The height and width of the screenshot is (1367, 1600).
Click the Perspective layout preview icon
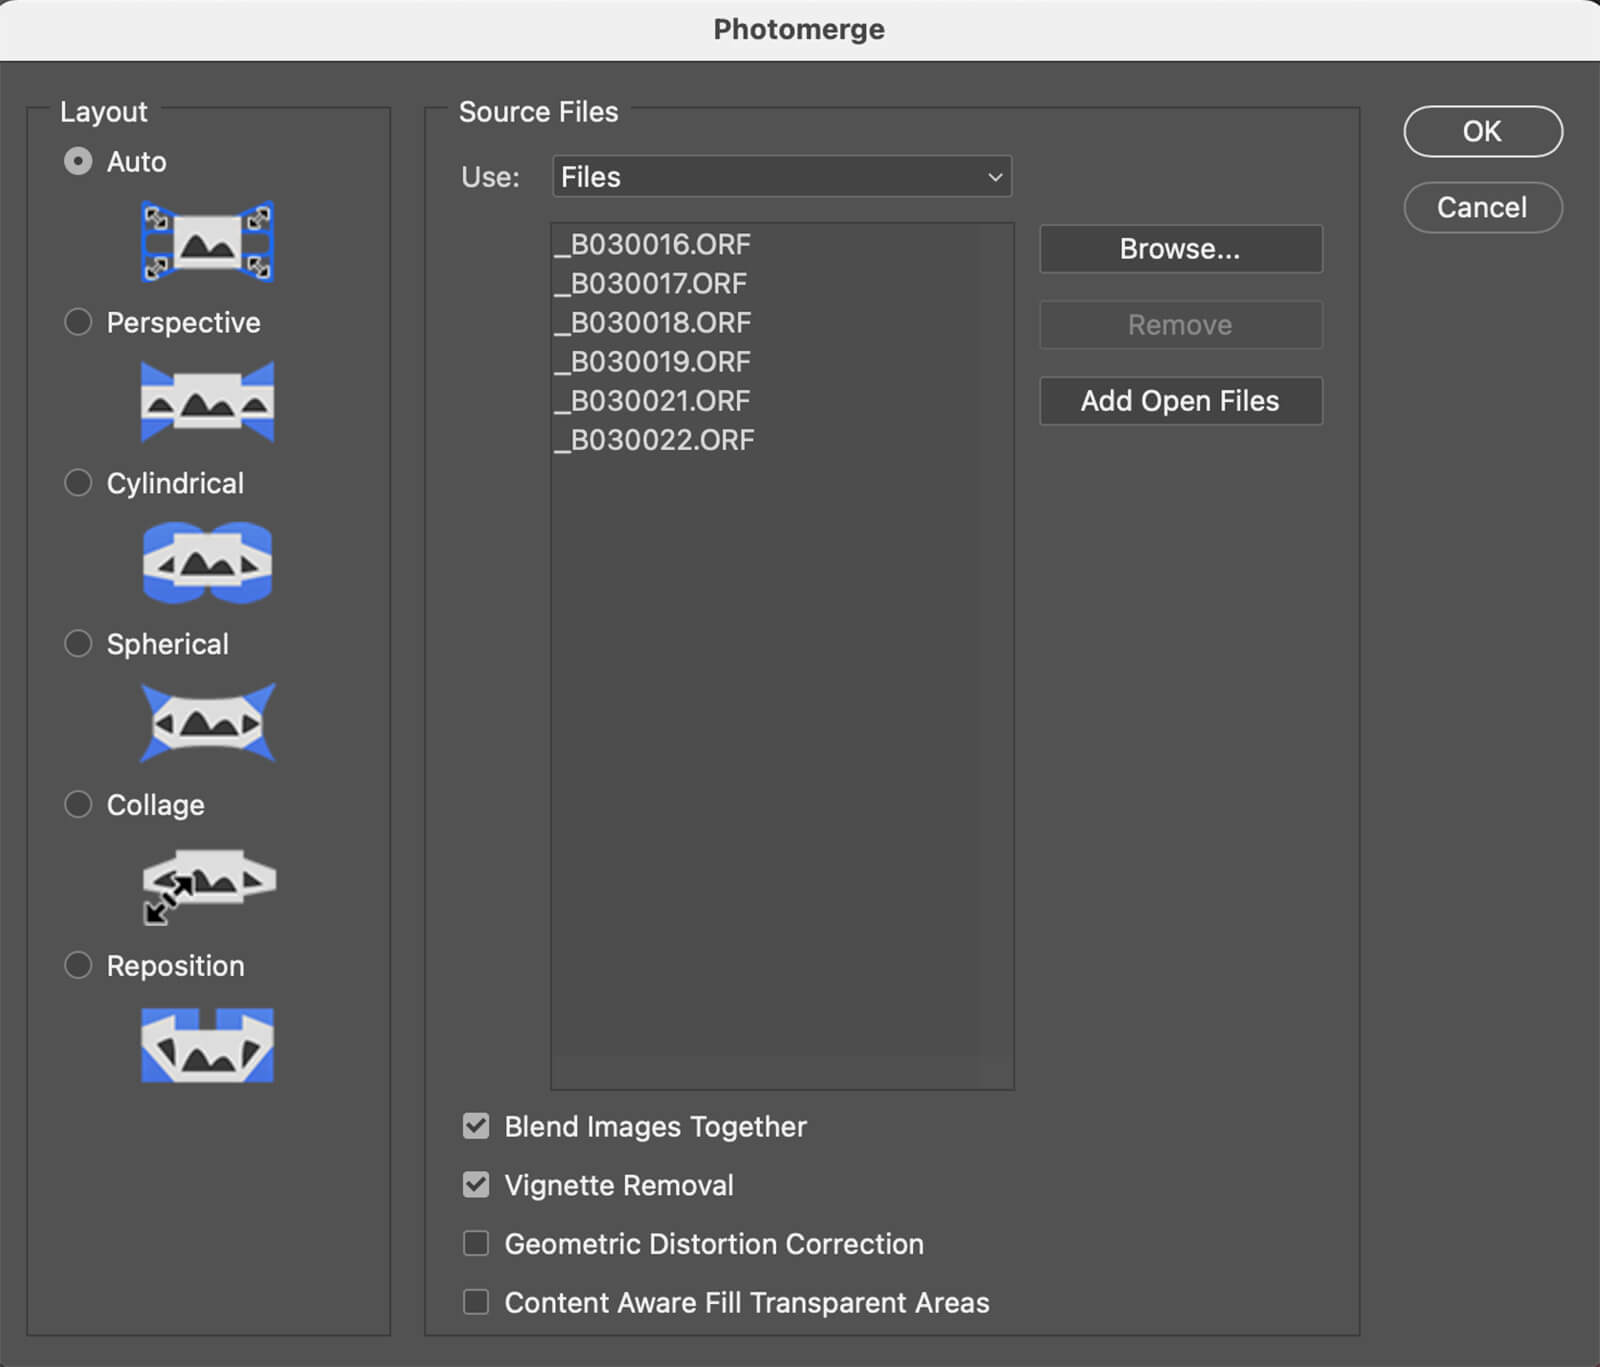(207, 402)
